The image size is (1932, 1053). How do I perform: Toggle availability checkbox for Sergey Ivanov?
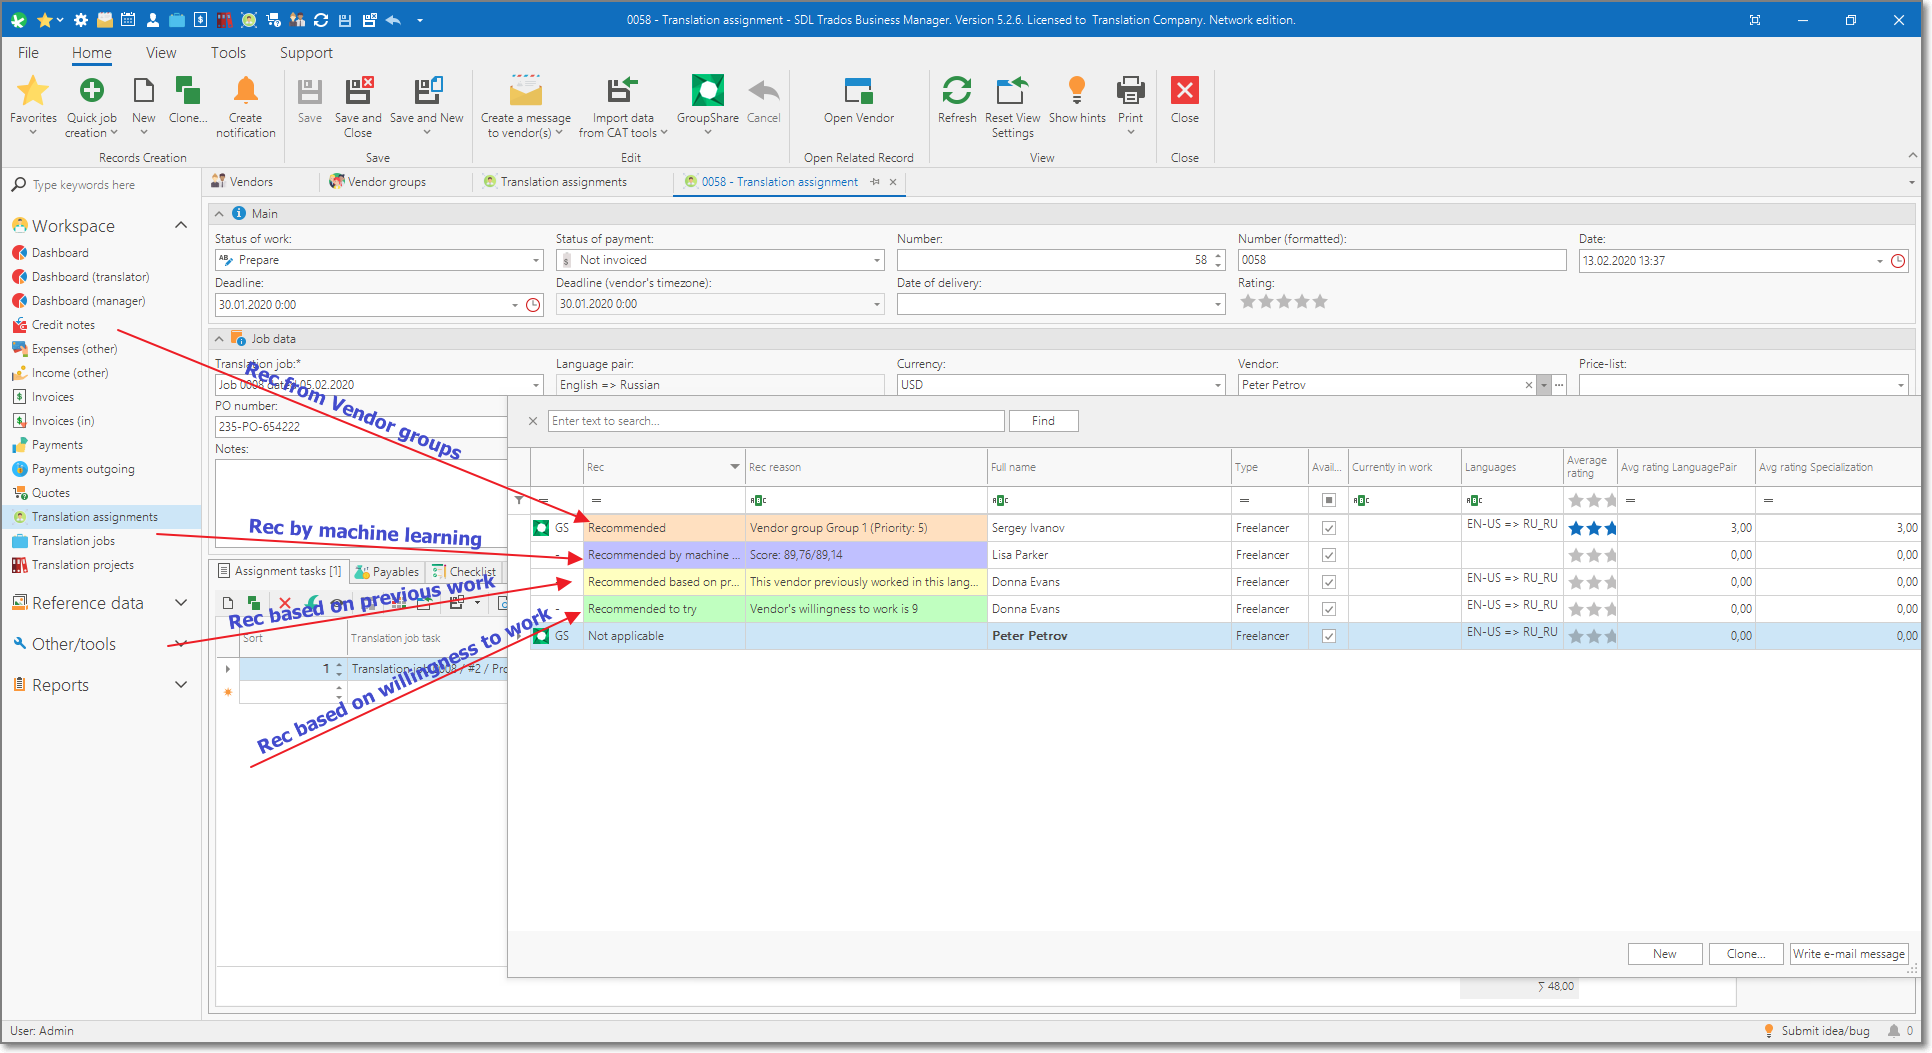[x=1329, y=528]
